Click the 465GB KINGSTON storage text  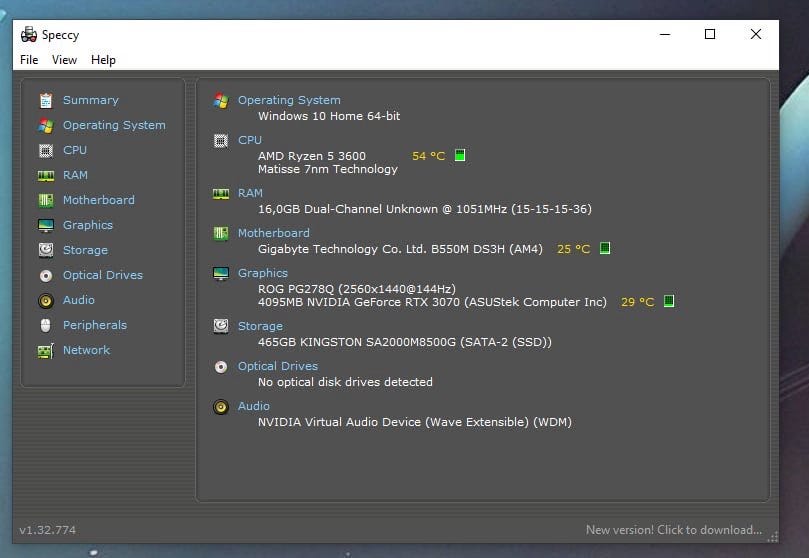(x=404, y=342)
